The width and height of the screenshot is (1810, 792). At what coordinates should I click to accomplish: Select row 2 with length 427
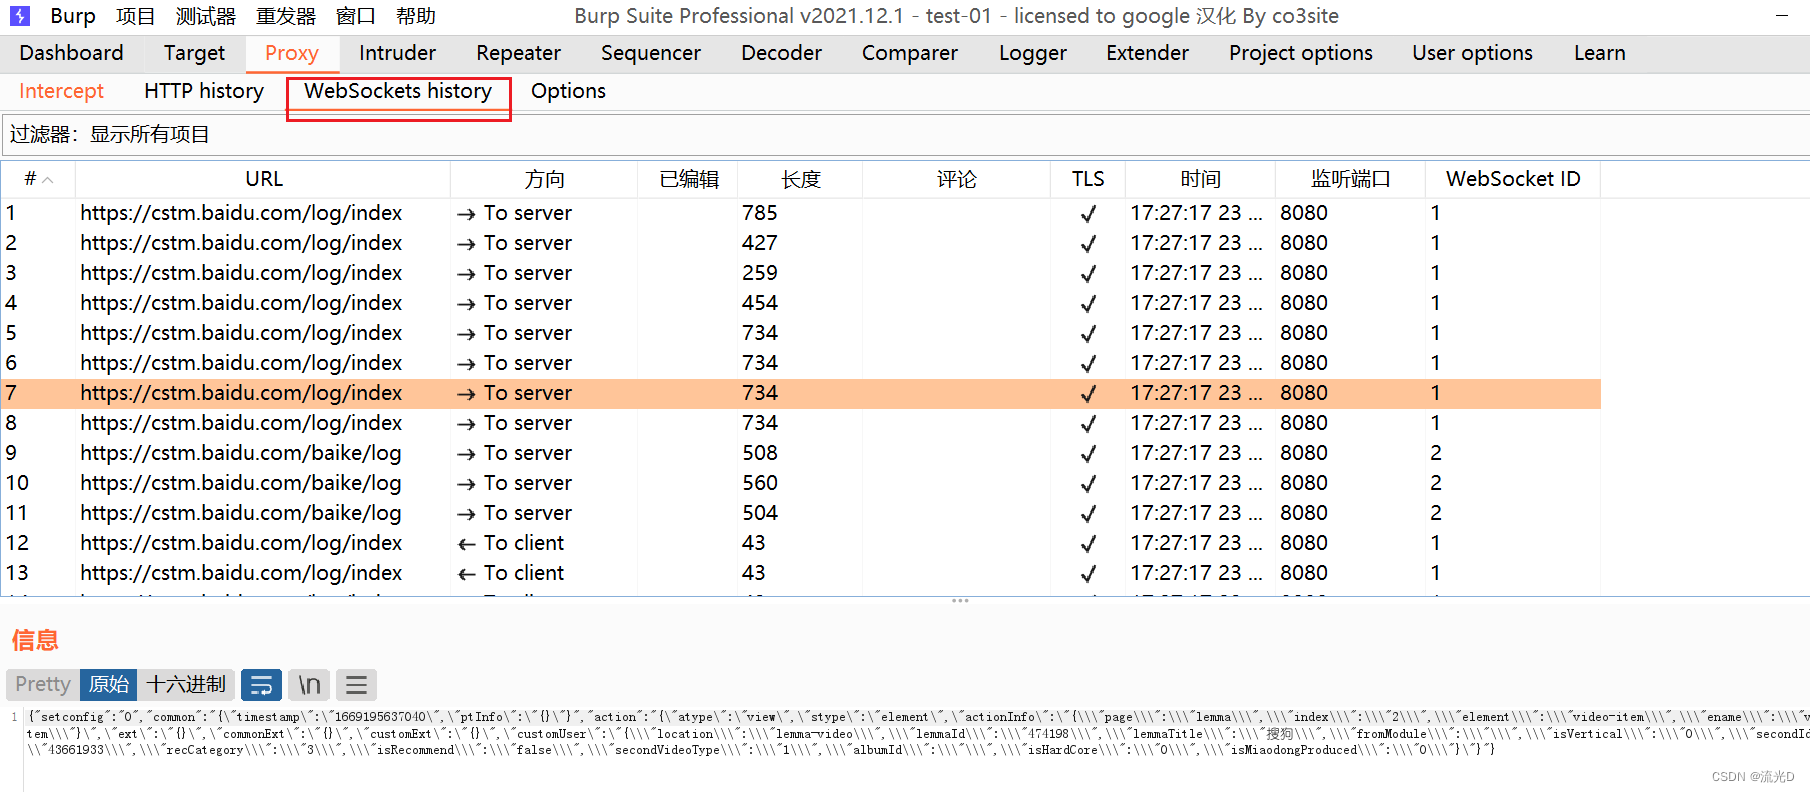click(801, 243)
